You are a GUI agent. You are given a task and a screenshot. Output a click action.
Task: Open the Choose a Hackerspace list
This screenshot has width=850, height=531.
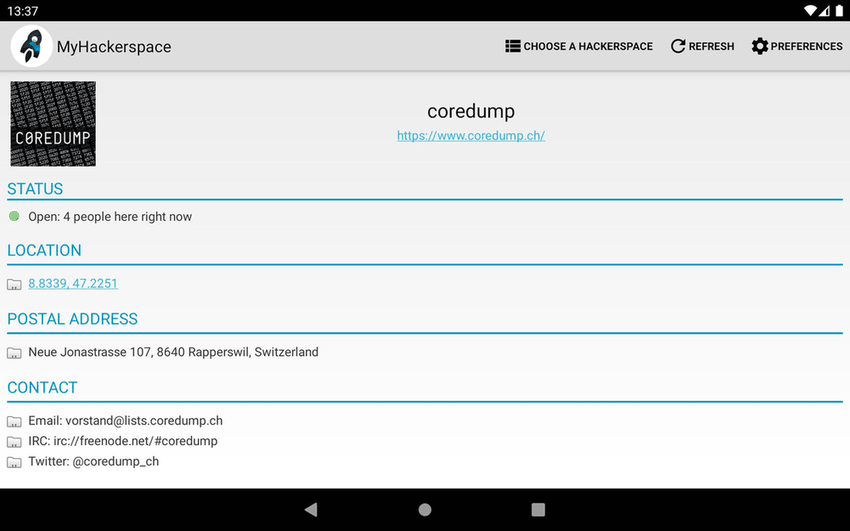point(579,46)
